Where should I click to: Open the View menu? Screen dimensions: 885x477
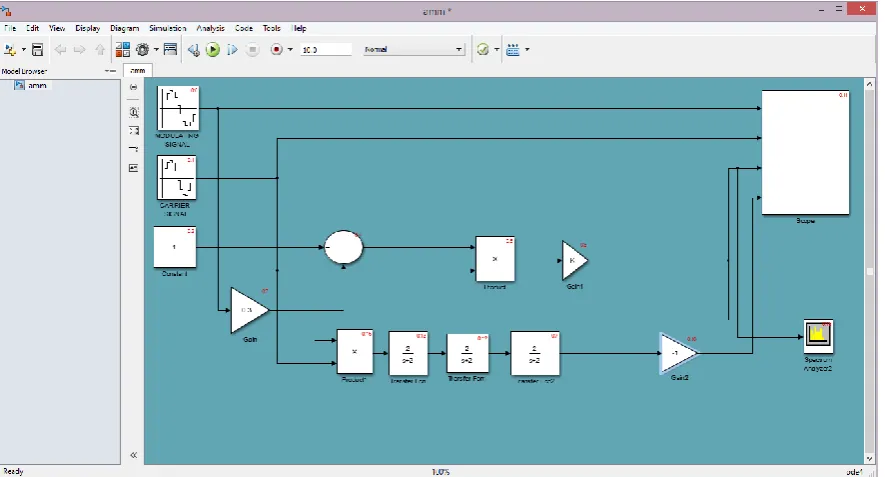[x=57, y=28]
